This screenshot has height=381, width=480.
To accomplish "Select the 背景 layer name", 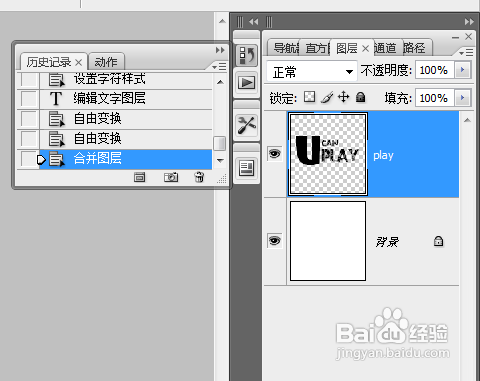I will click(387, 242).
